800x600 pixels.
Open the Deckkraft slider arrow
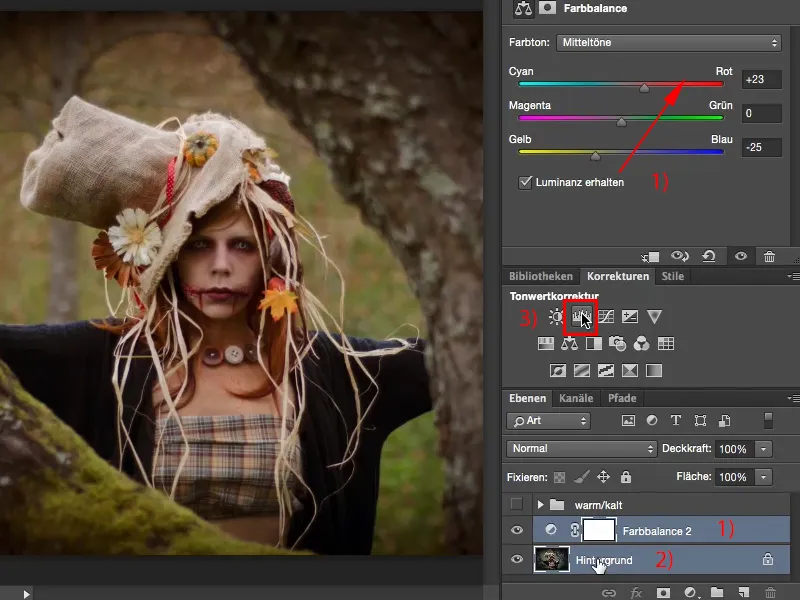coord(763,449)
